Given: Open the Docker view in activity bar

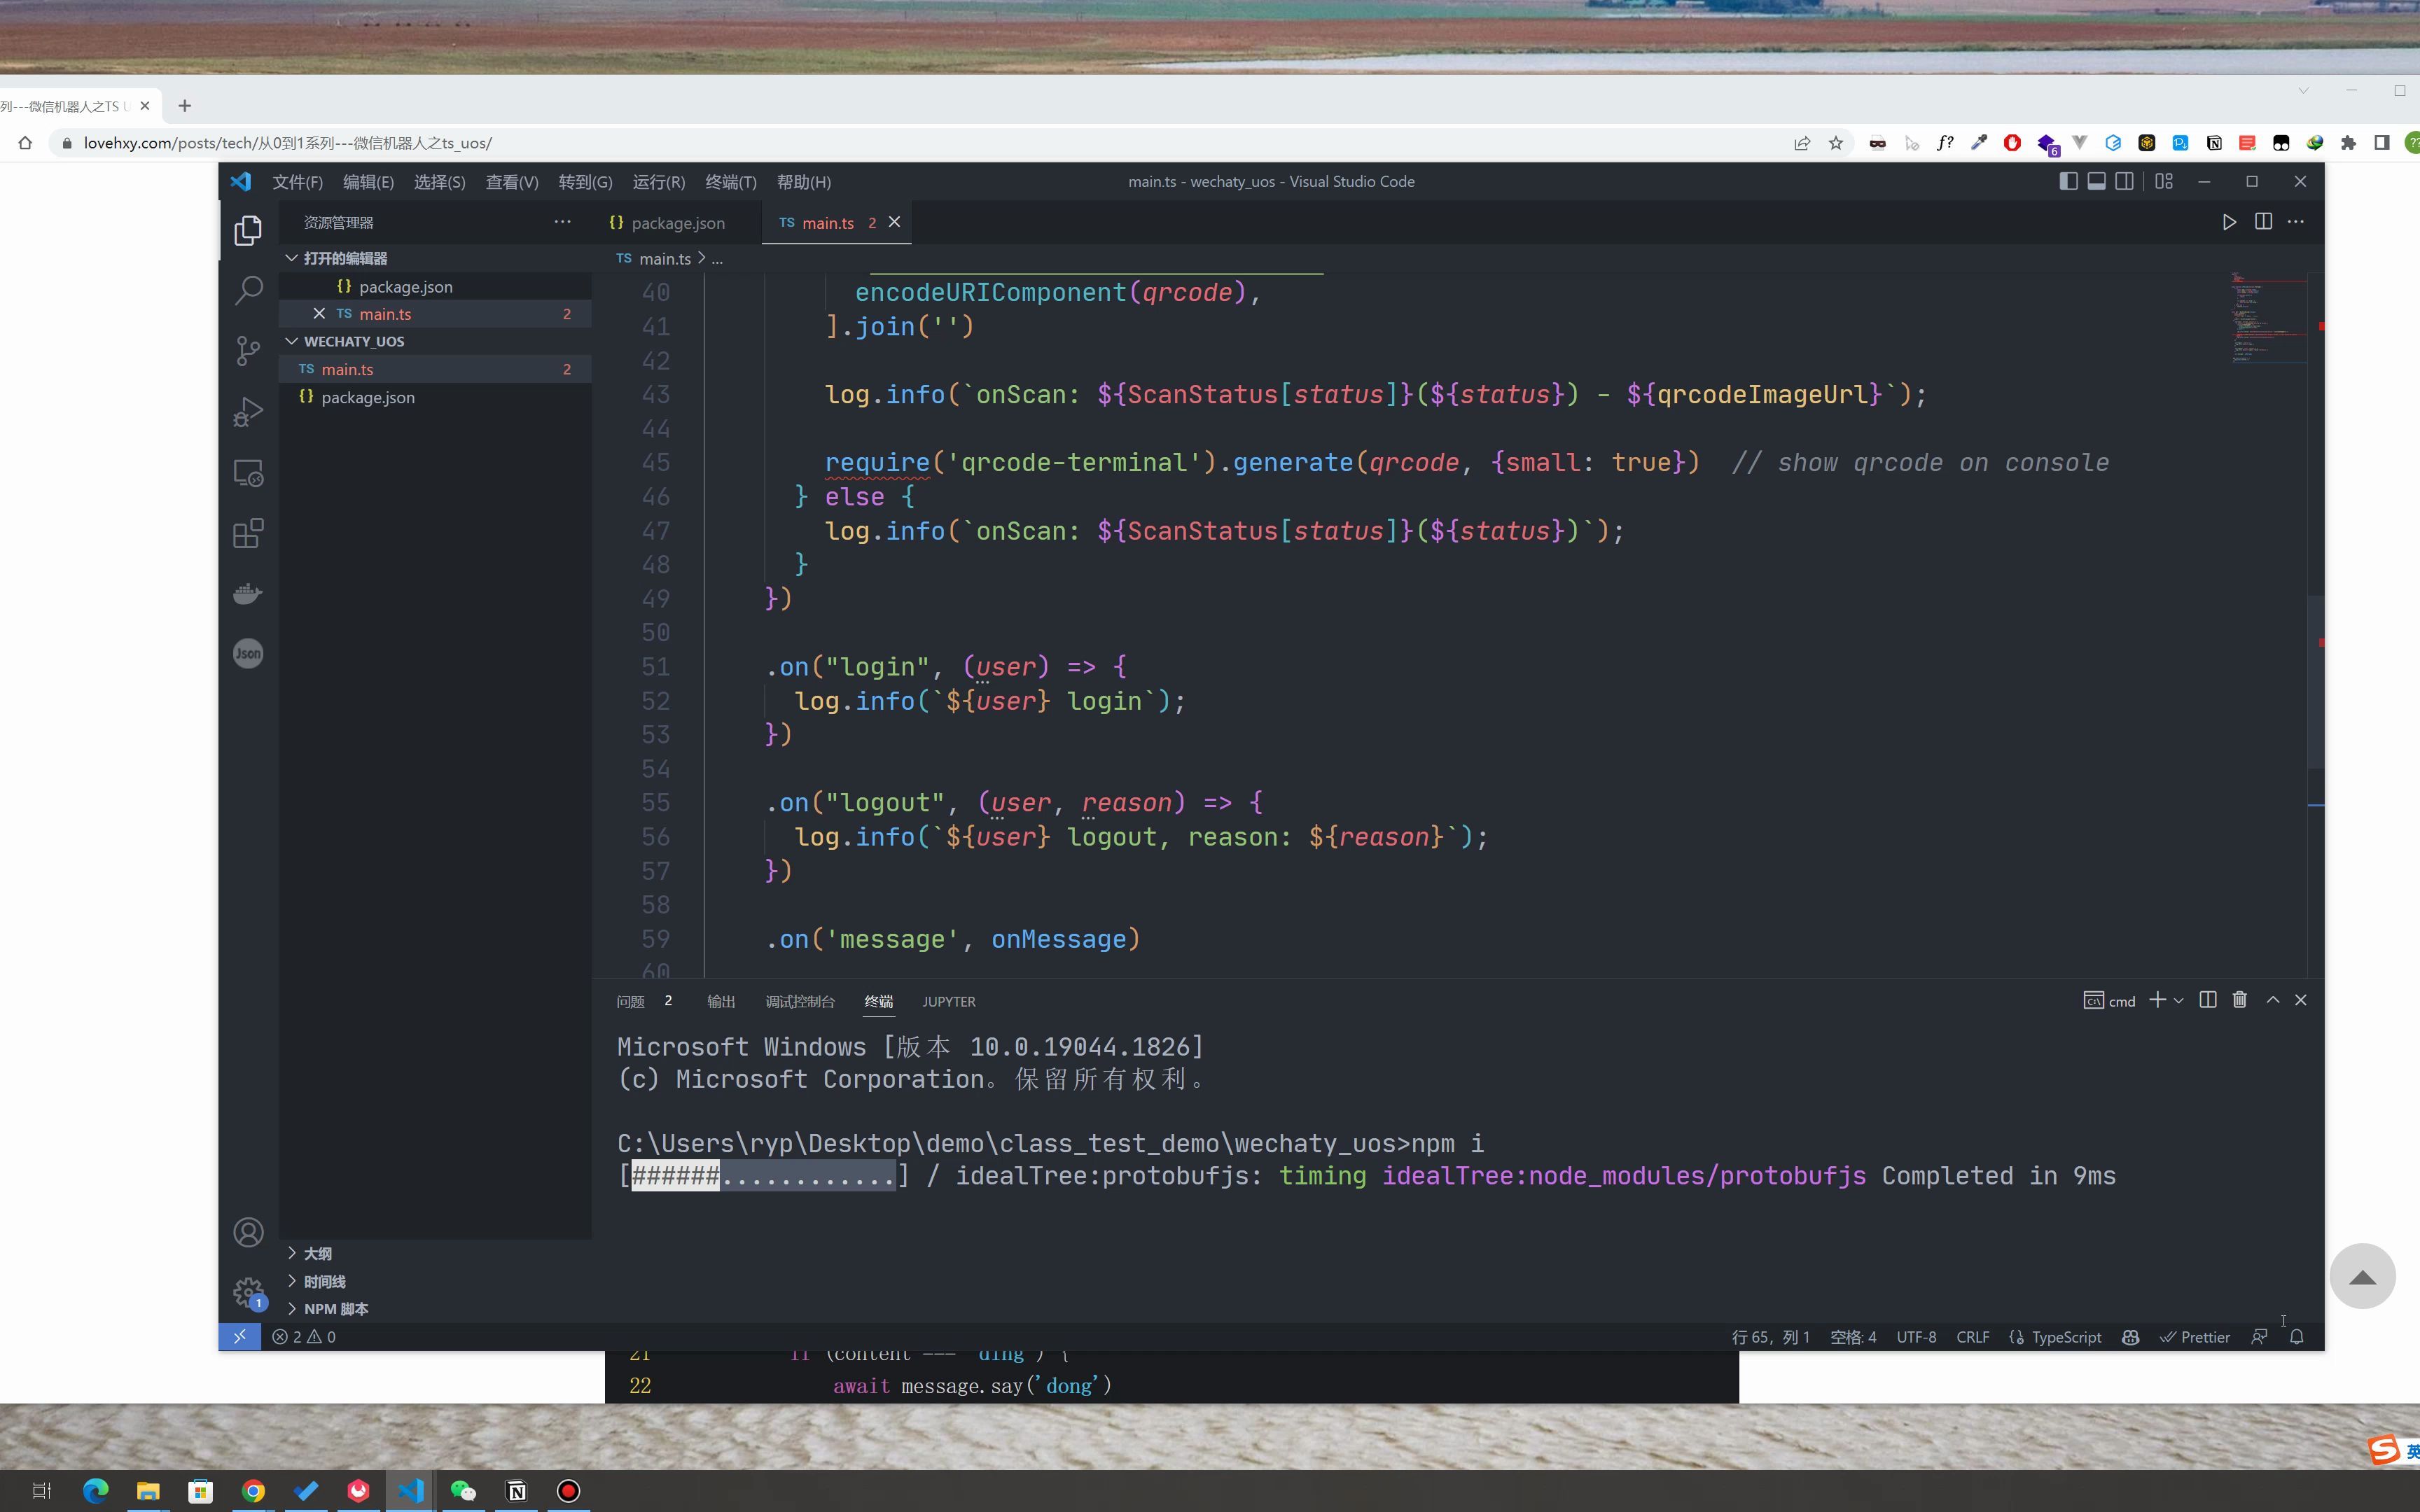Looking at the screenshot, I should pyautogui.click(x=248, y=594).
